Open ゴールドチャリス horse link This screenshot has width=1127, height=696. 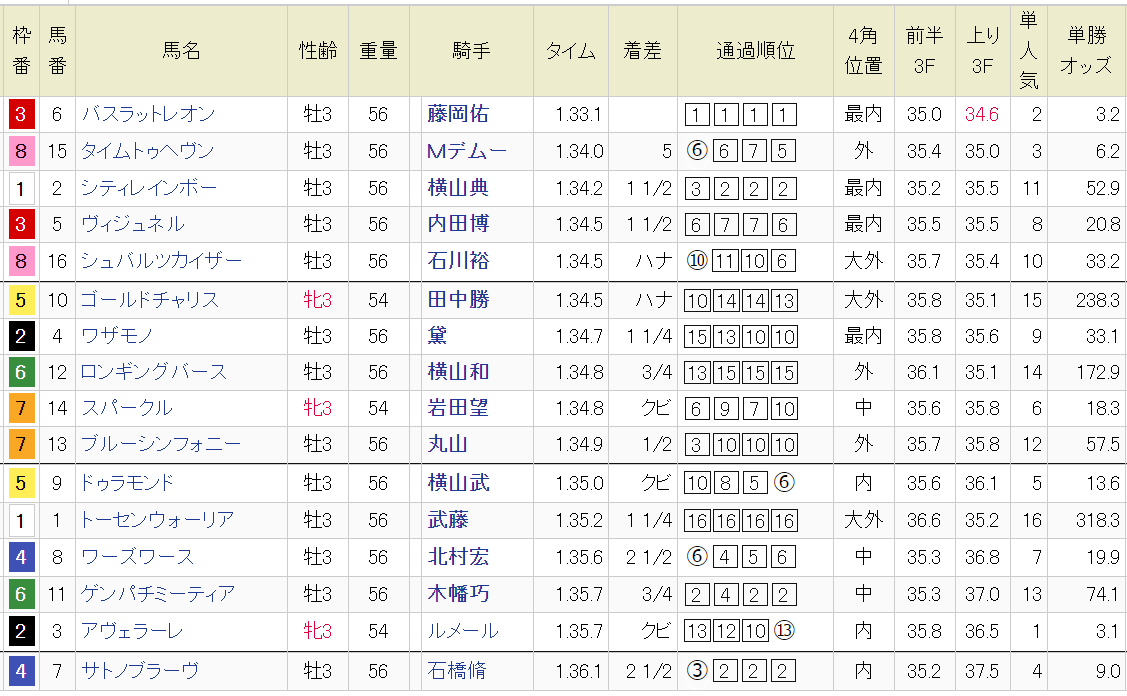pyautogui.click(x=149, y=300)
